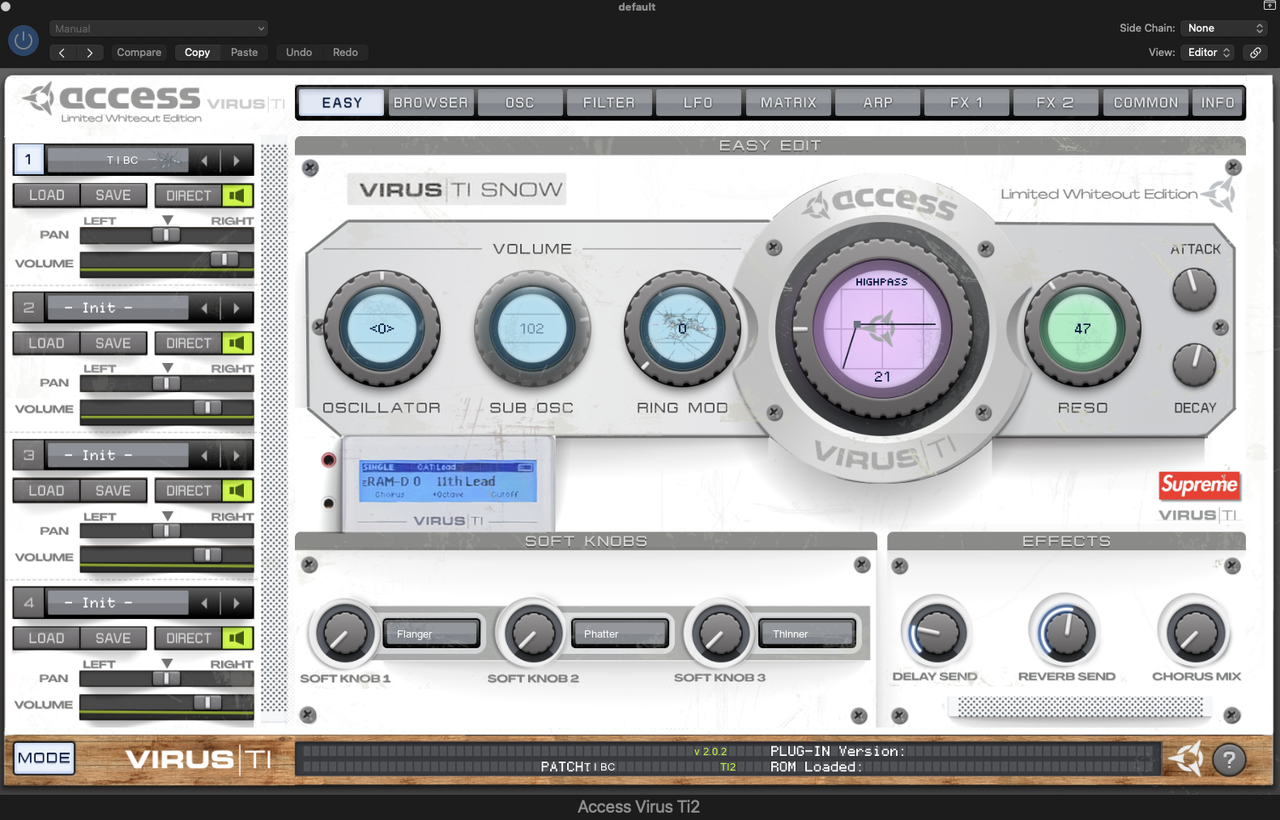Viewport: 1280px width, 820px height.
Task: Click the DELAY SEND knob
Action: (936, 633)
